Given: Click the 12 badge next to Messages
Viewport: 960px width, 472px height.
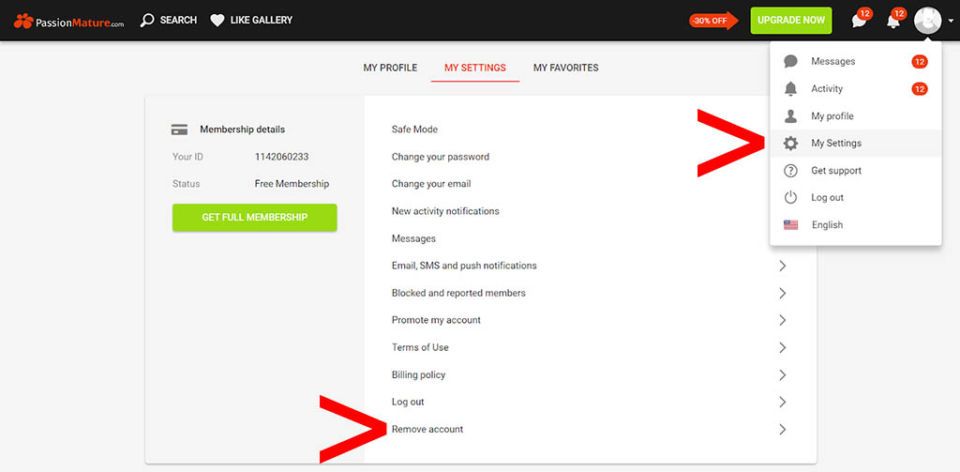Looking at the screenshot, I should pyautogui.click(x=919, y=61).
